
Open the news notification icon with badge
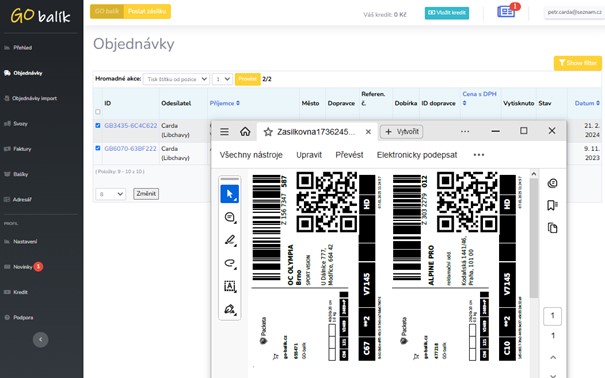pos(506,12)
